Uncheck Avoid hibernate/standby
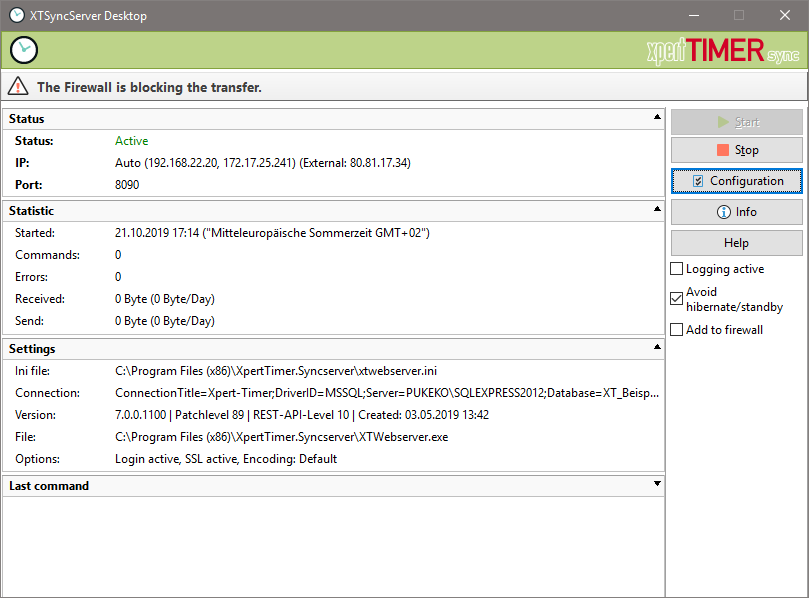The height and width of the screenshot is (598, 809). pos(677,298)
